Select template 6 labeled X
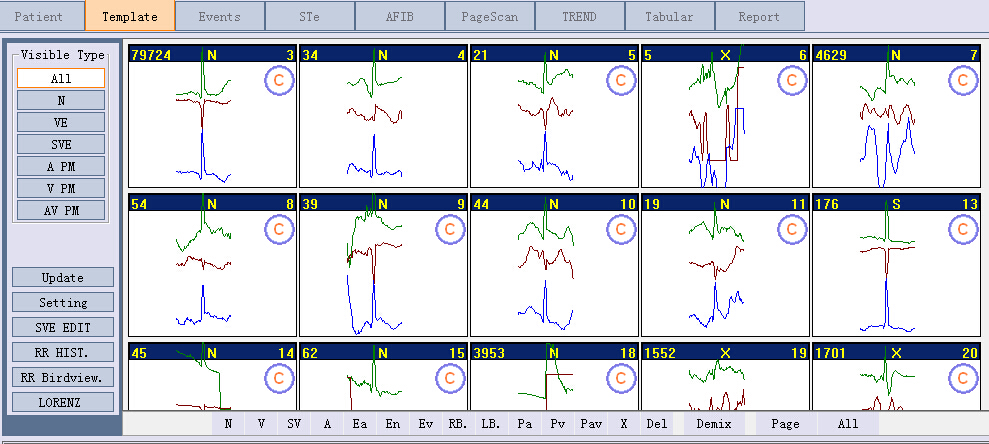The height and width of the screenshot is (444, 989). [x=725, y=116]
